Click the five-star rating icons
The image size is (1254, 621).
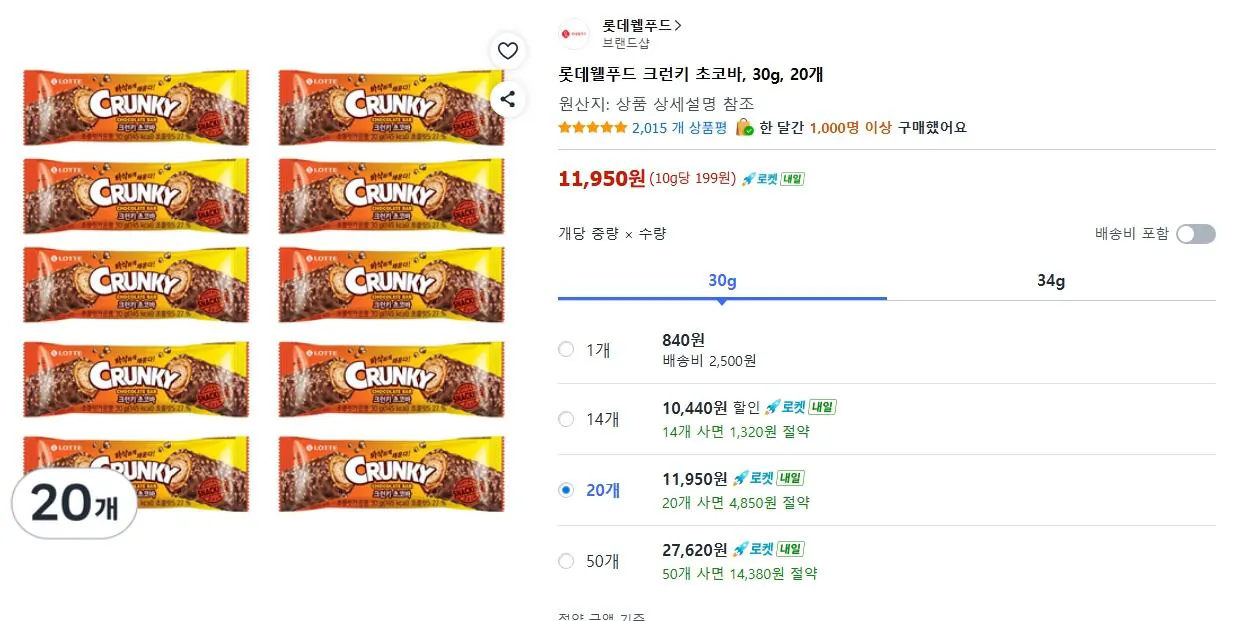pyautogui.click(x=592, y=128)
